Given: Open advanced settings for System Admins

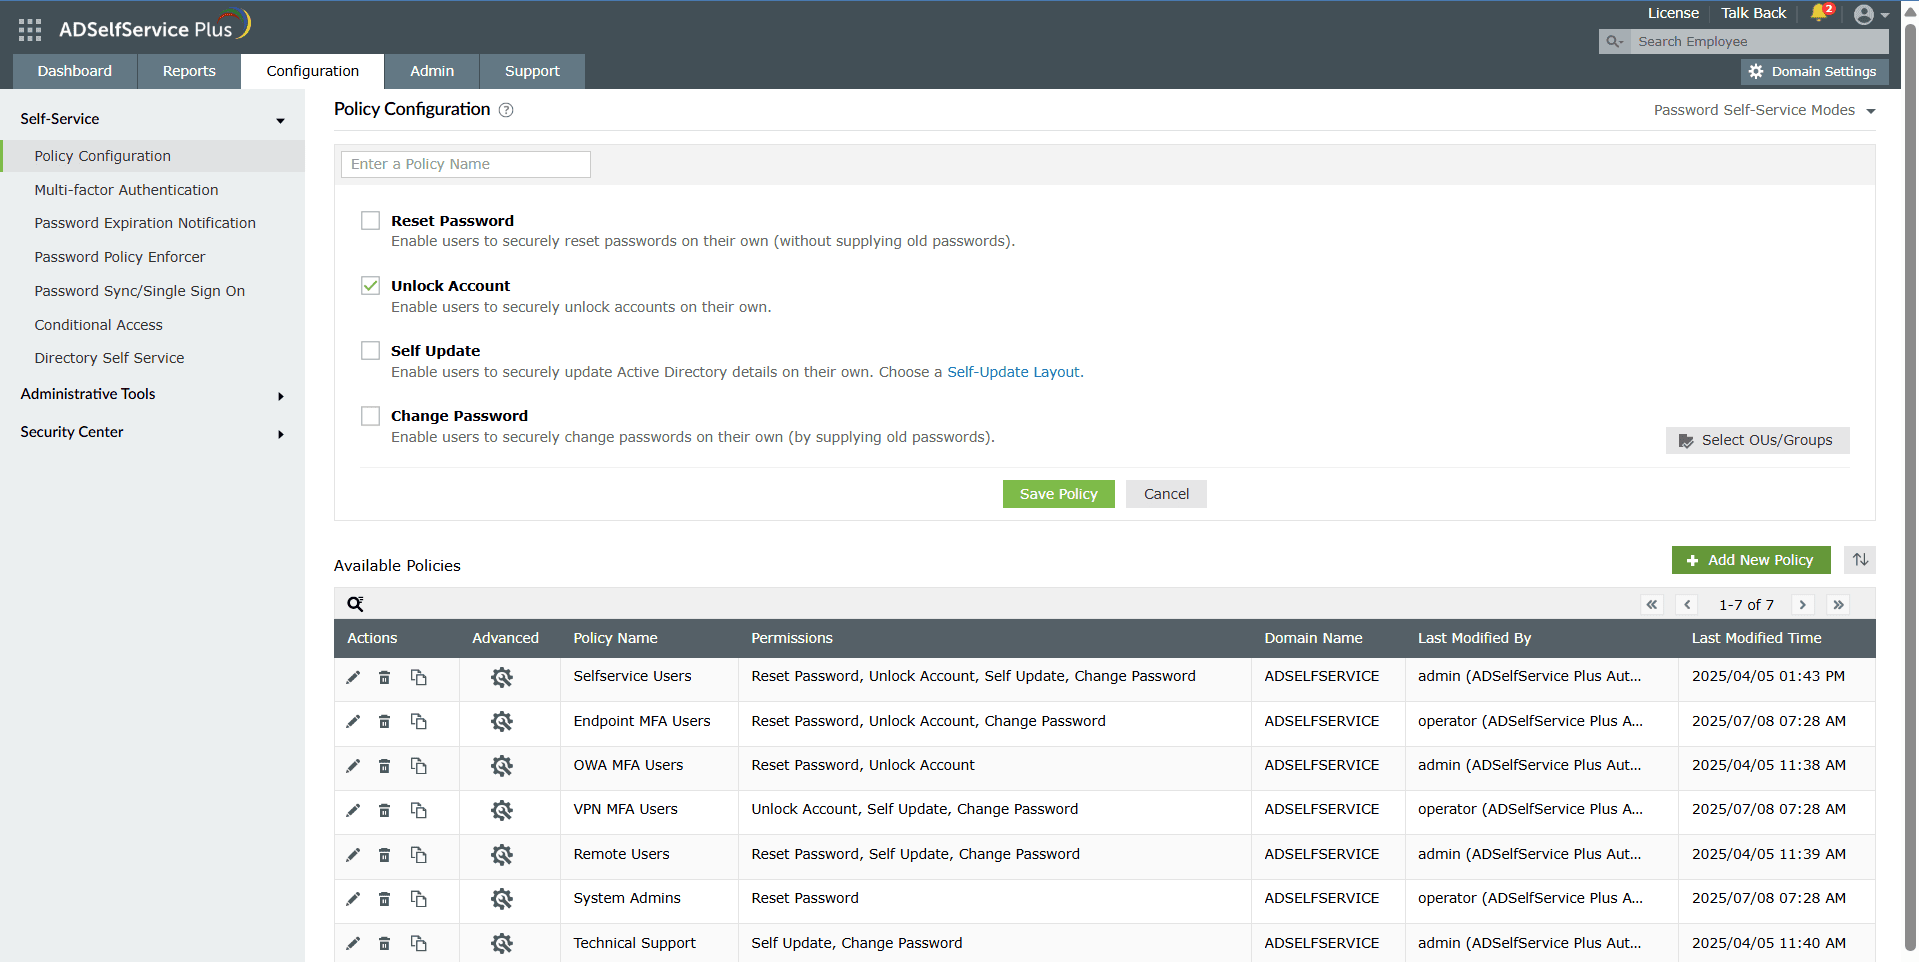Looking at the screenshot, I should (502, 899).
